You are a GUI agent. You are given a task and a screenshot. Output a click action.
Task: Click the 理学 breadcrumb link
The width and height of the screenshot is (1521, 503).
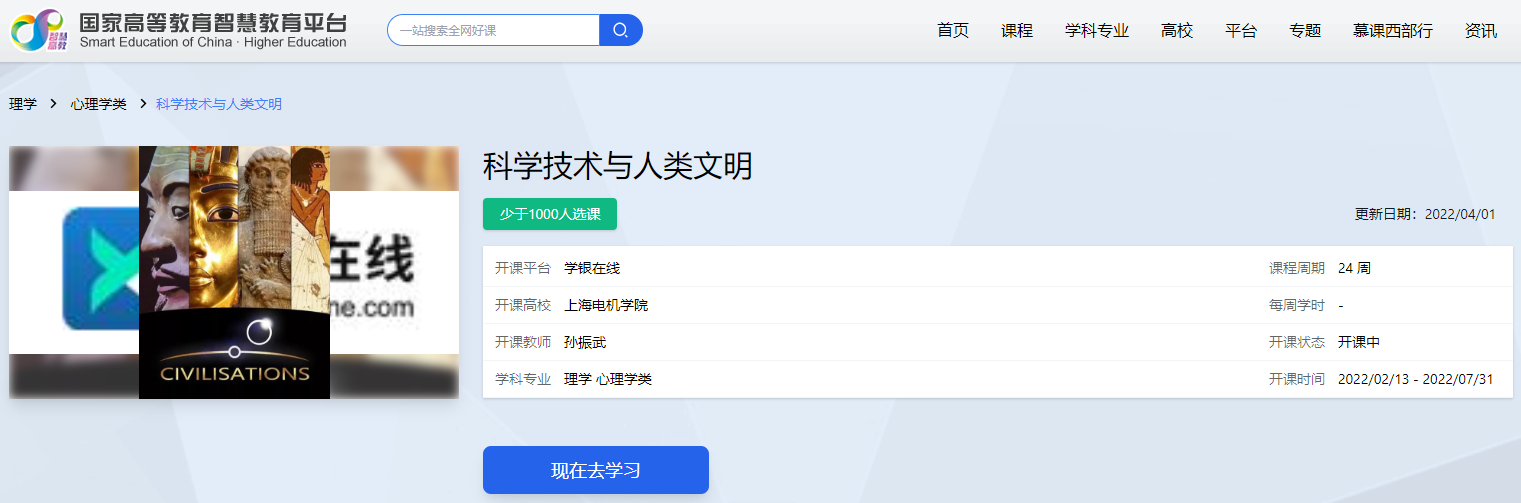23,104
